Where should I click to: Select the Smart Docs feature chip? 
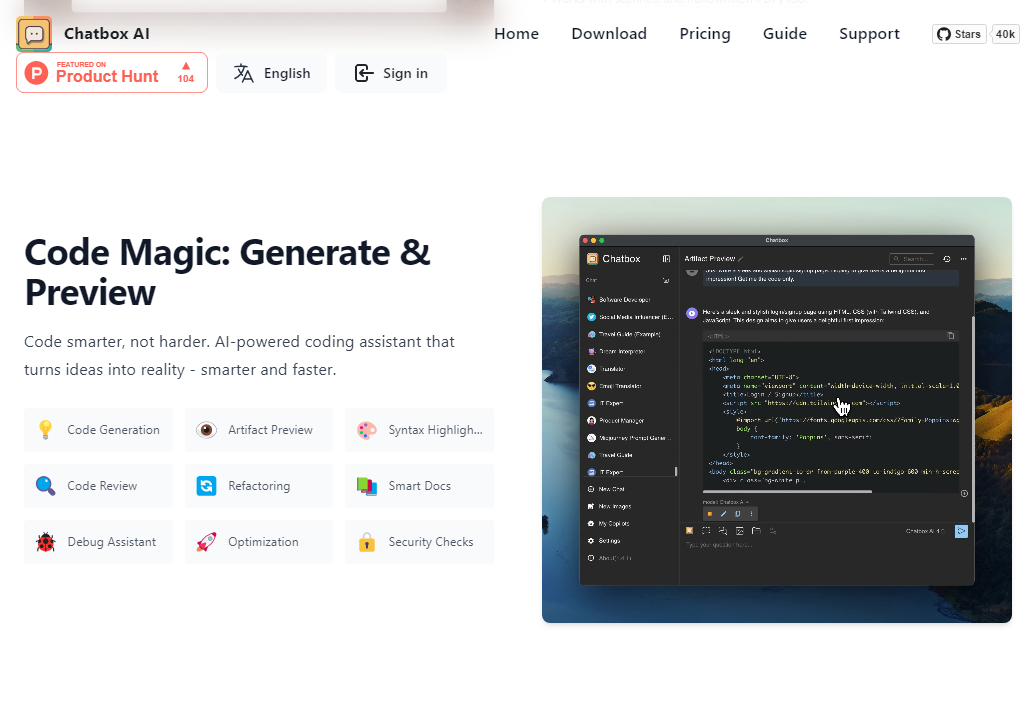coord(420,486)
